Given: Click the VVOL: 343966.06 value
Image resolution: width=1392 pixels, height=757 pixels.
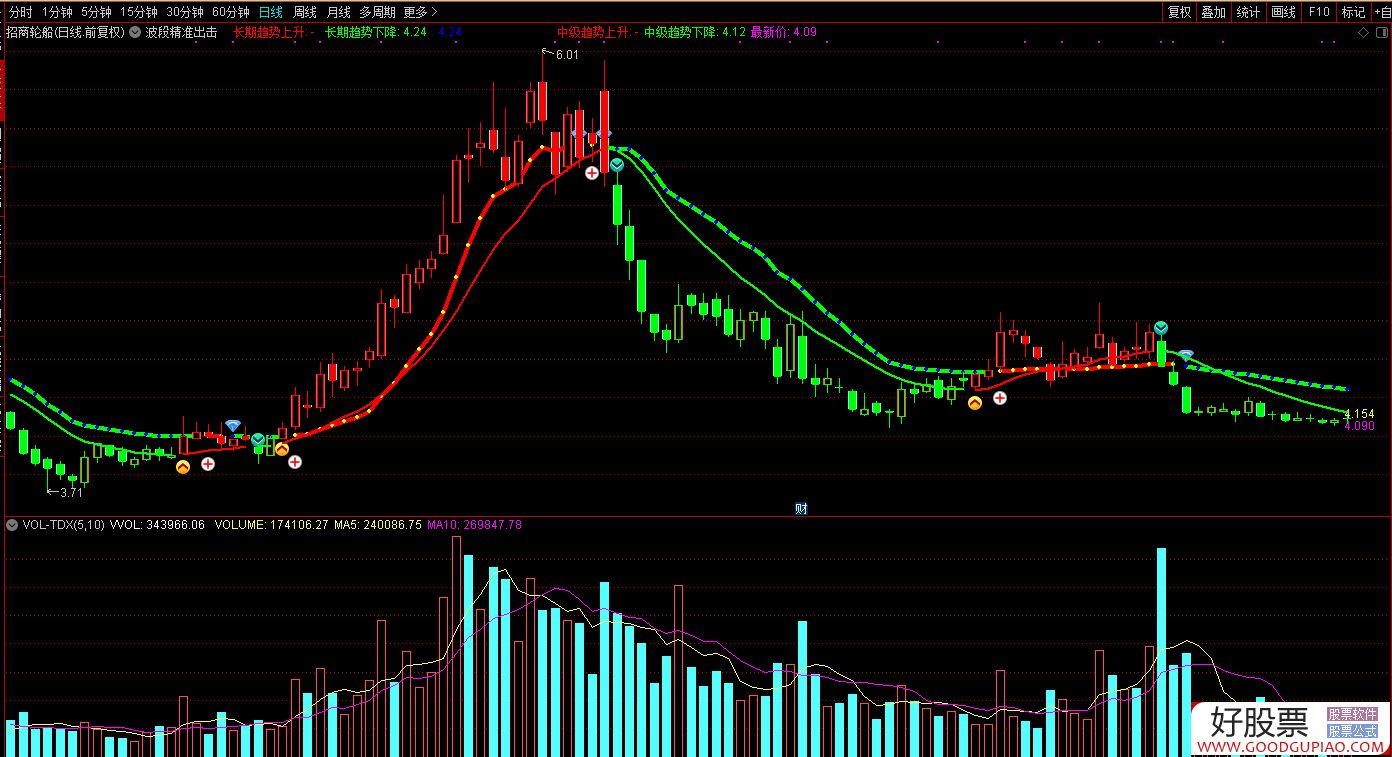Looking at the screenshot, I should click(x=157, y=524).
